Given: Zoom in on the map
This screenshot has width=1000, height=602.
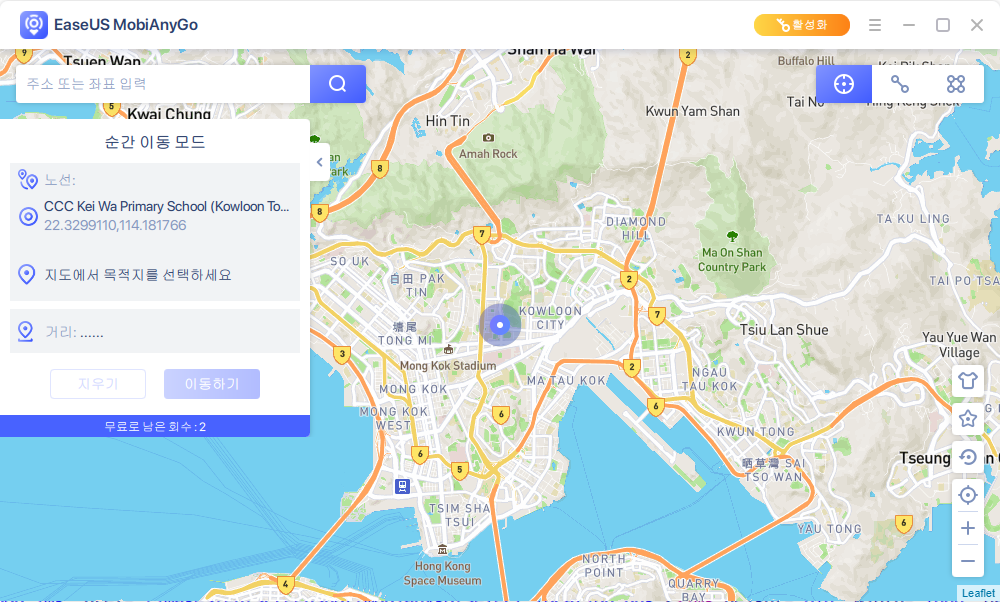Looking at the screenshot, I should tap(967, 528).
